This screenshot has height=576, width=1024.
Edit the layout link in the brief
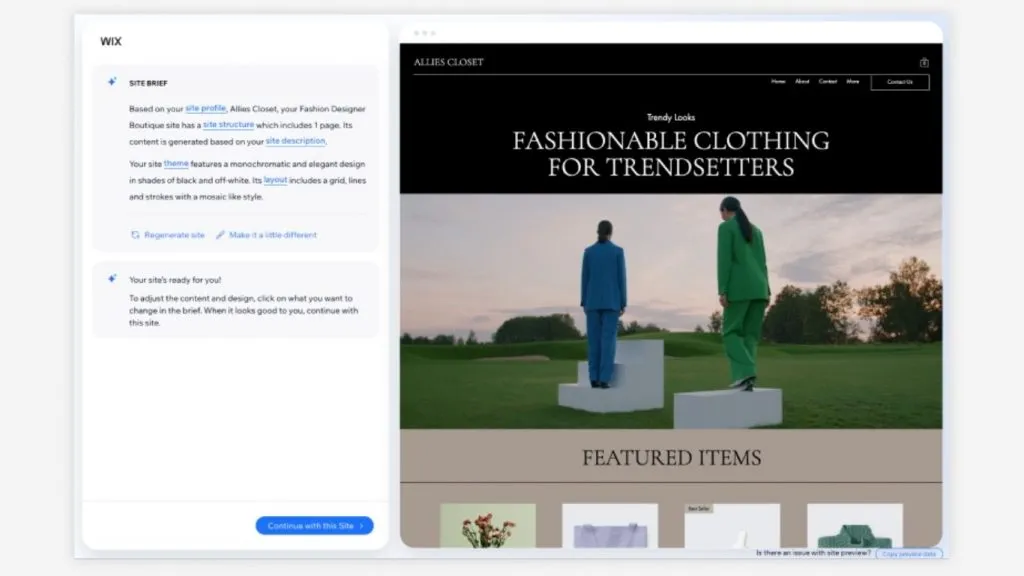click(276, 180)
